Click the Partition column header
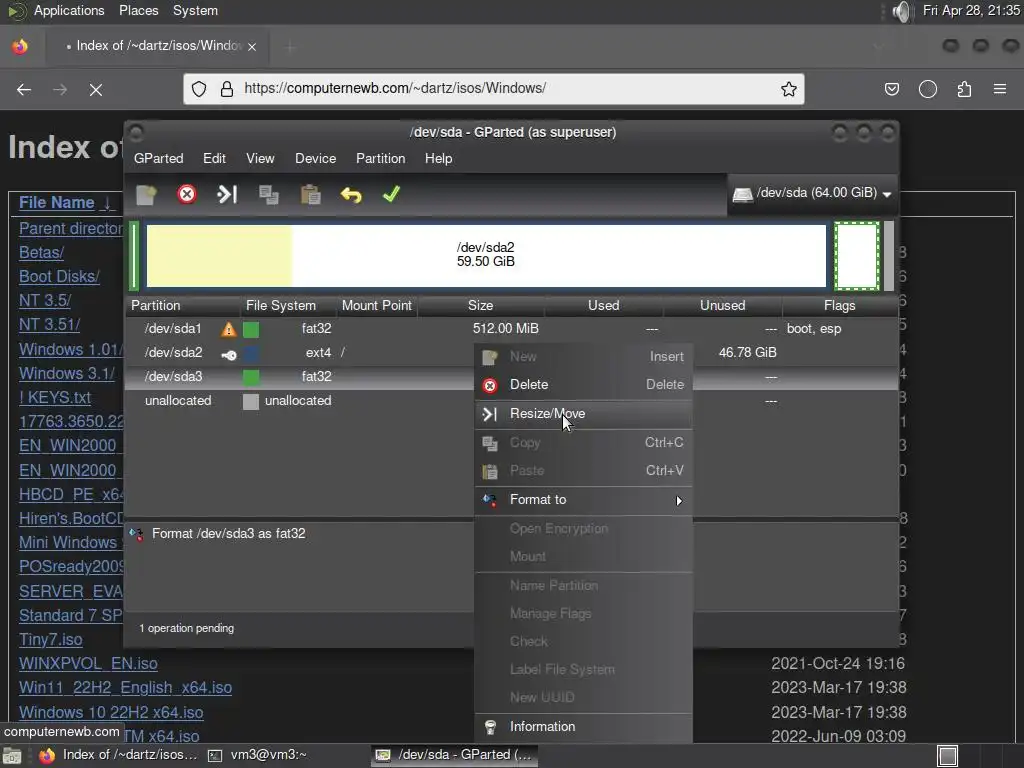 pyautogui.click(x=182, y=306)
